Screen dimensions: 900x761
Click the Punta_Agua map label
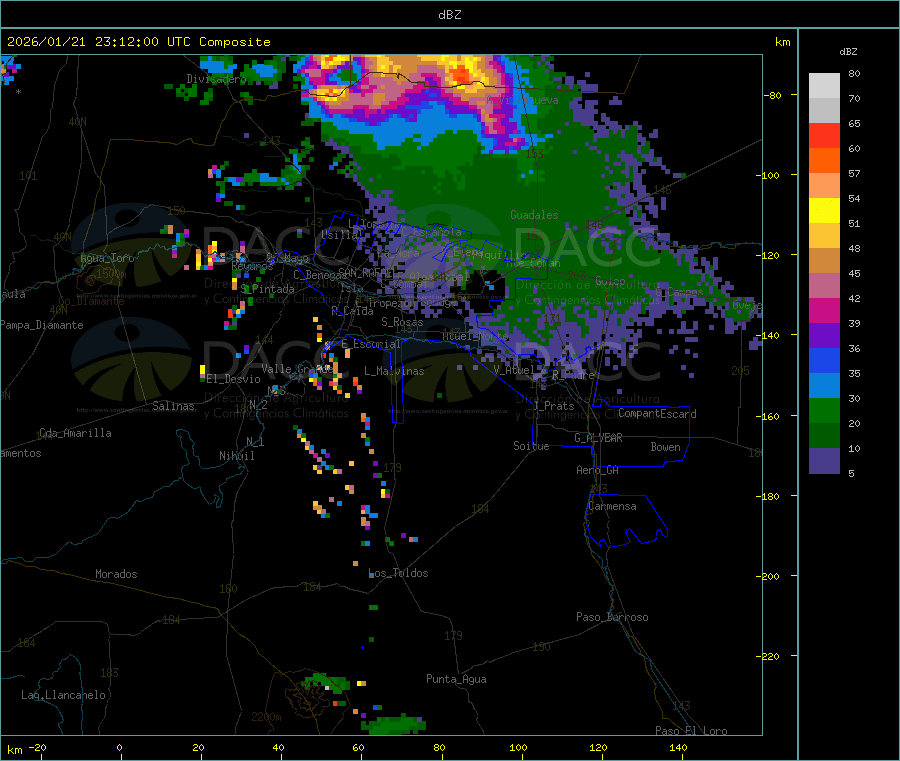(456, 679)
